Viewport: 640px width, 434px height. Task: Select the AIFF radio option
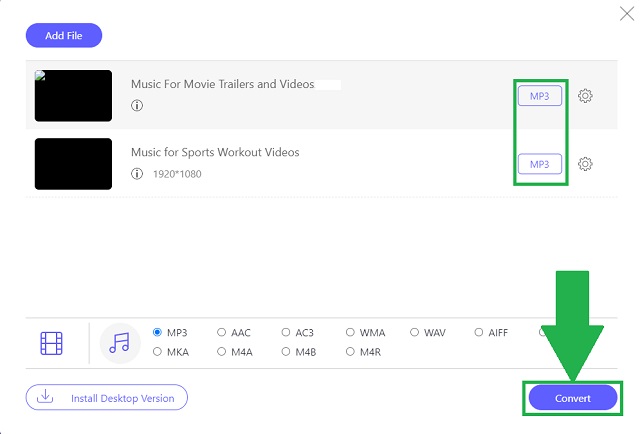click(478, 332)
